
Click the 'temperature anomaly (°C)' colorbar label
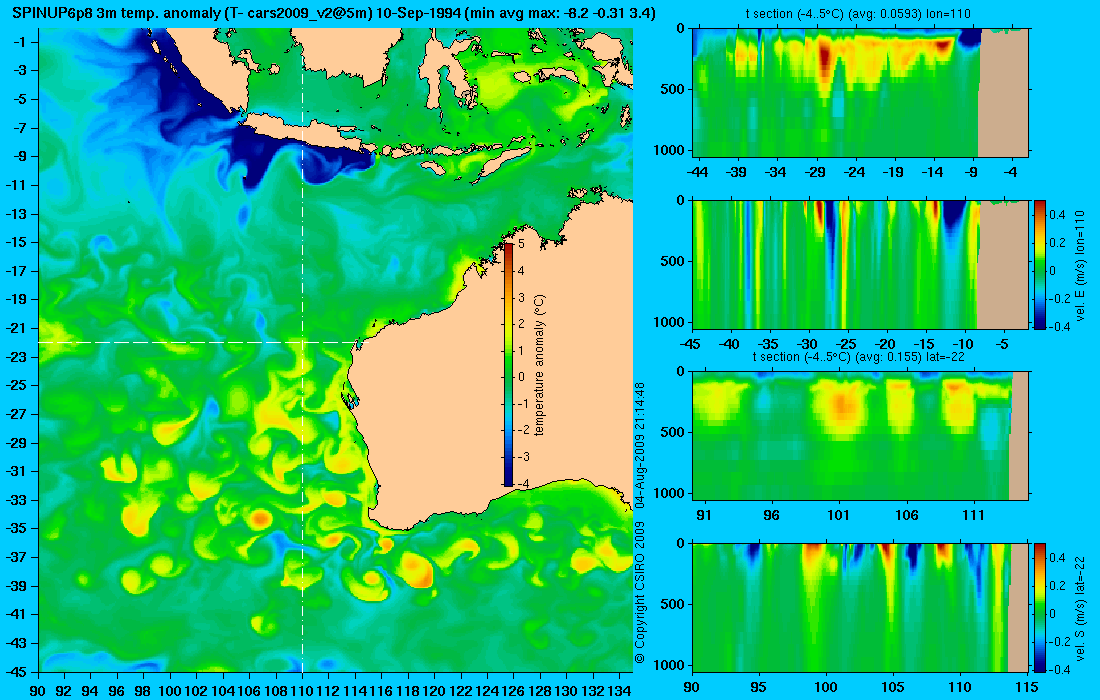539,365
